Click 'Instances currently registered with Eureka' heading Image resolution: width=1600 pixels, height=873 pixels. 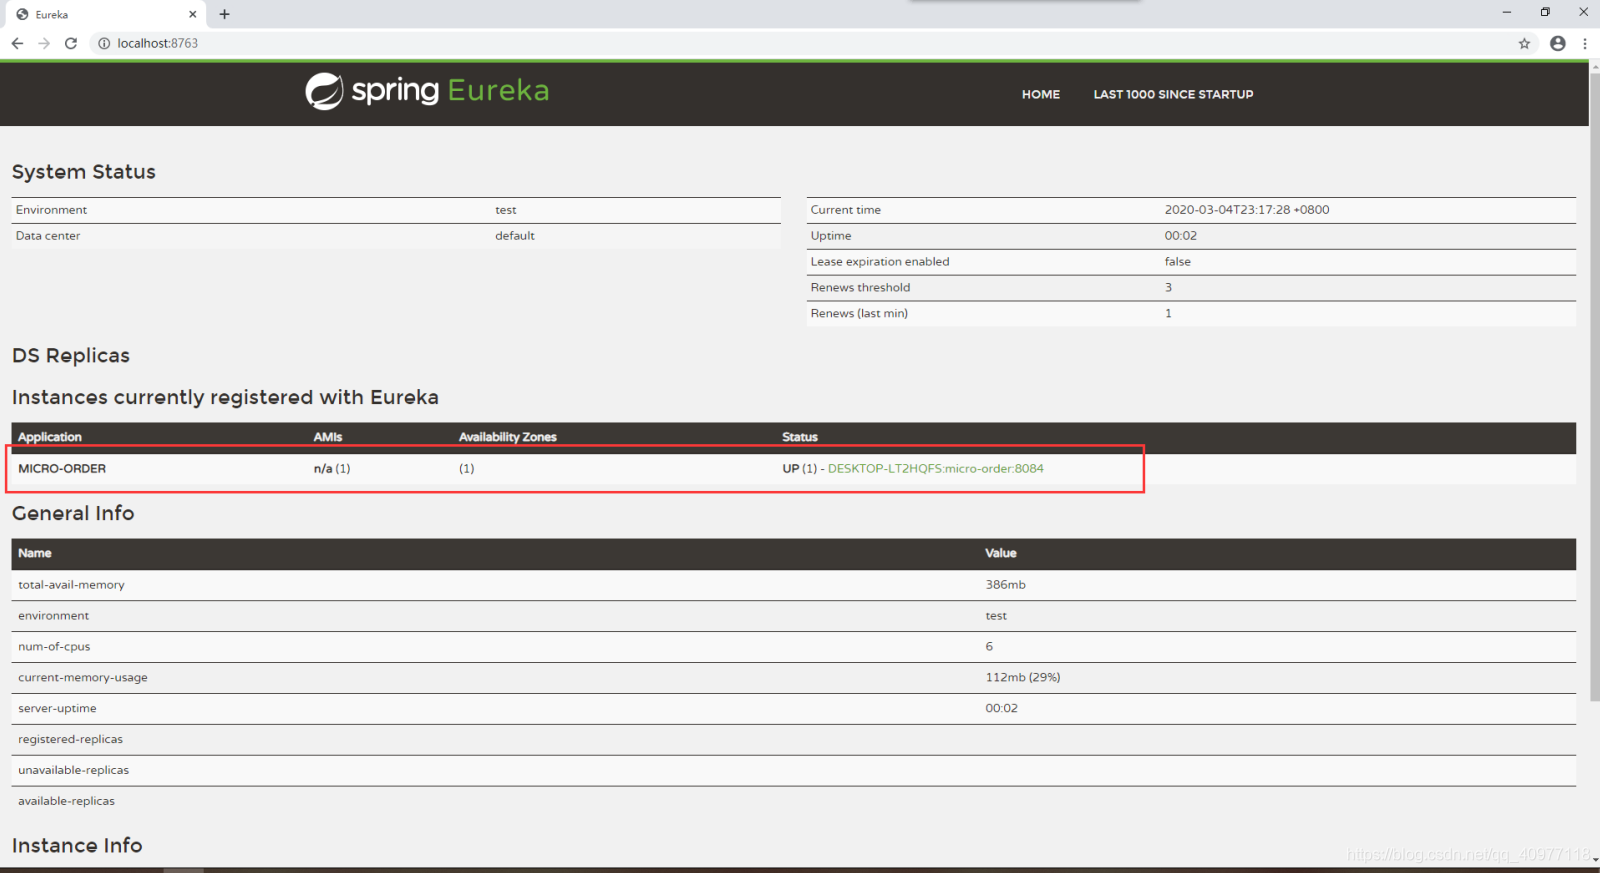click(225, 398)
